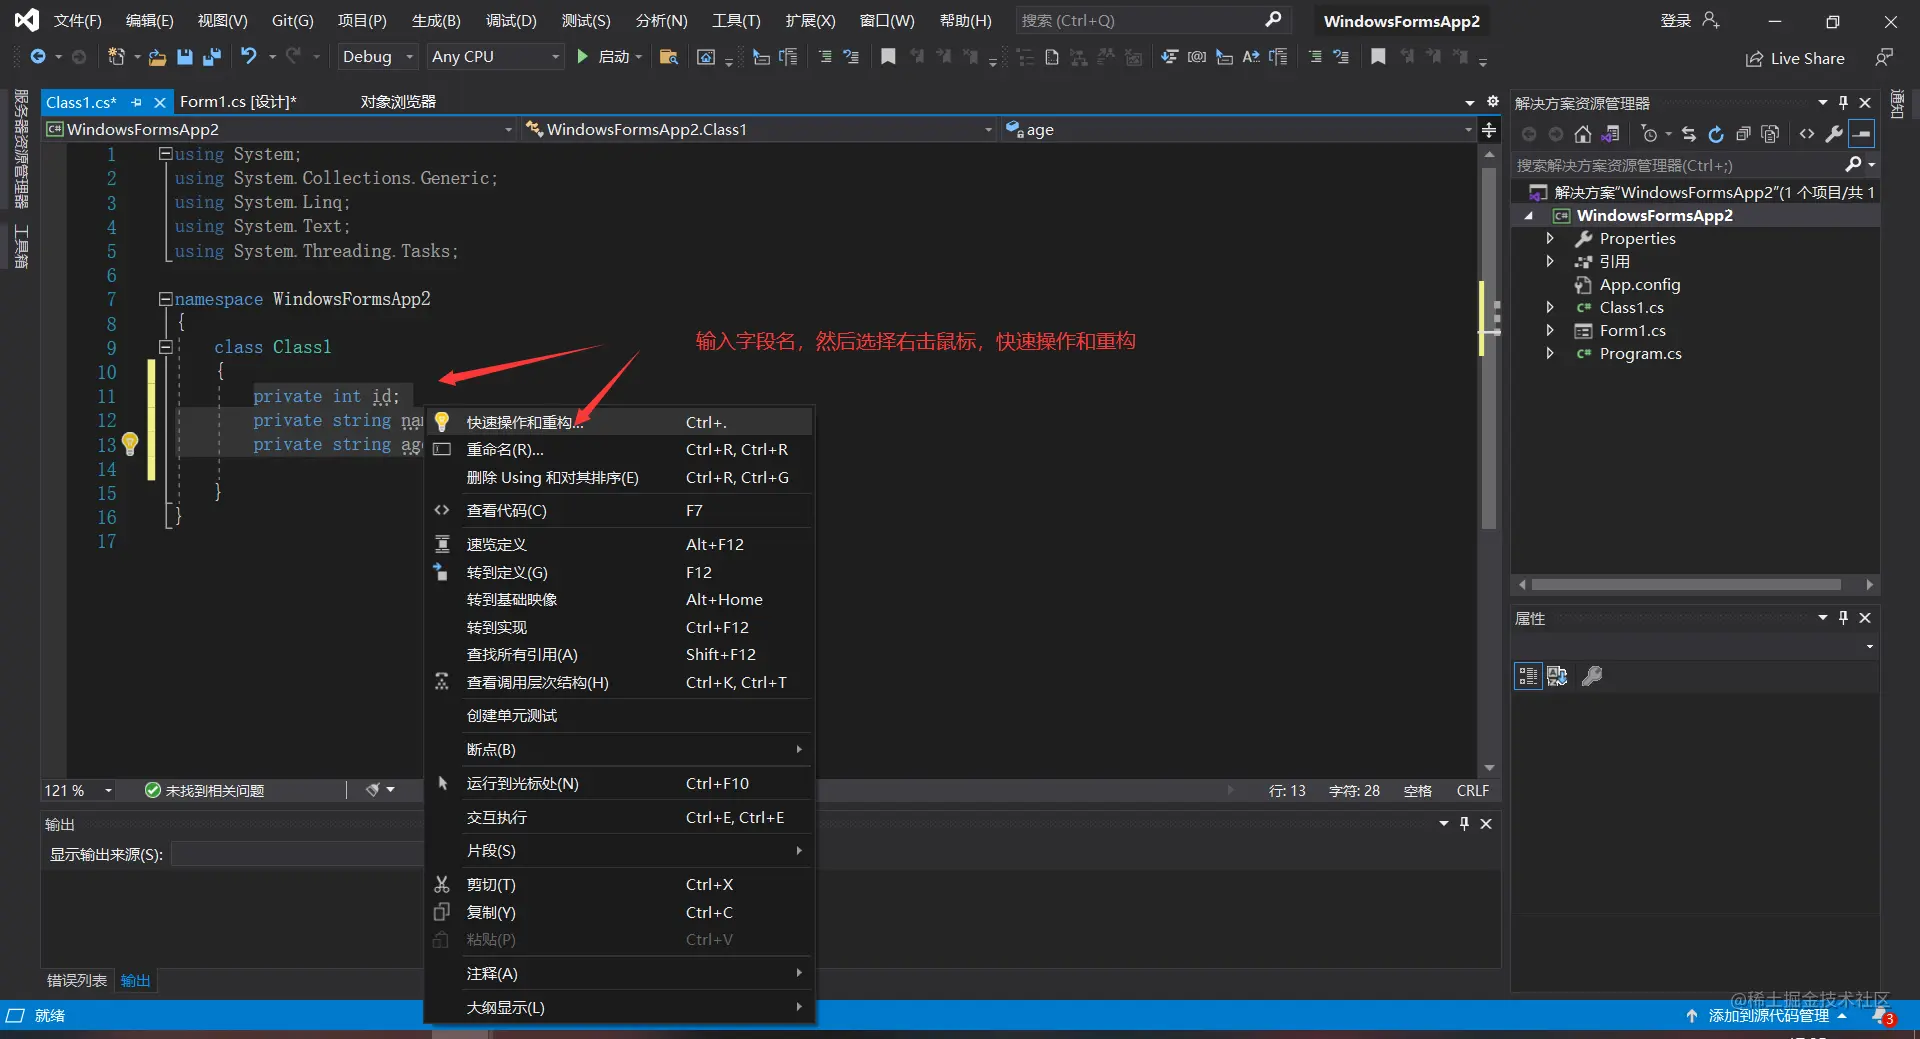
Task: Click the wrench Properties icon in Solution Explorer
Action: click(x=1834, y=134)
